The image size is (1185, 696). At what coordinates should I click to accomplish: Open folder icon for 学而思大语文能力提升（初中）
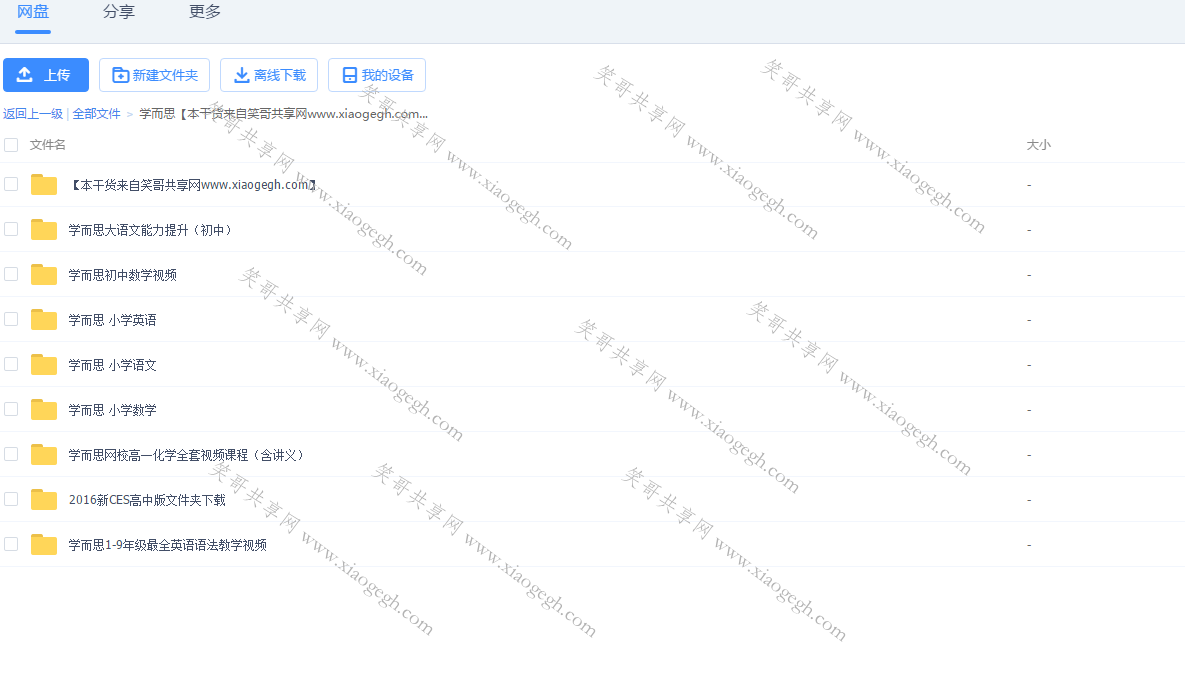tap(44, 230)
